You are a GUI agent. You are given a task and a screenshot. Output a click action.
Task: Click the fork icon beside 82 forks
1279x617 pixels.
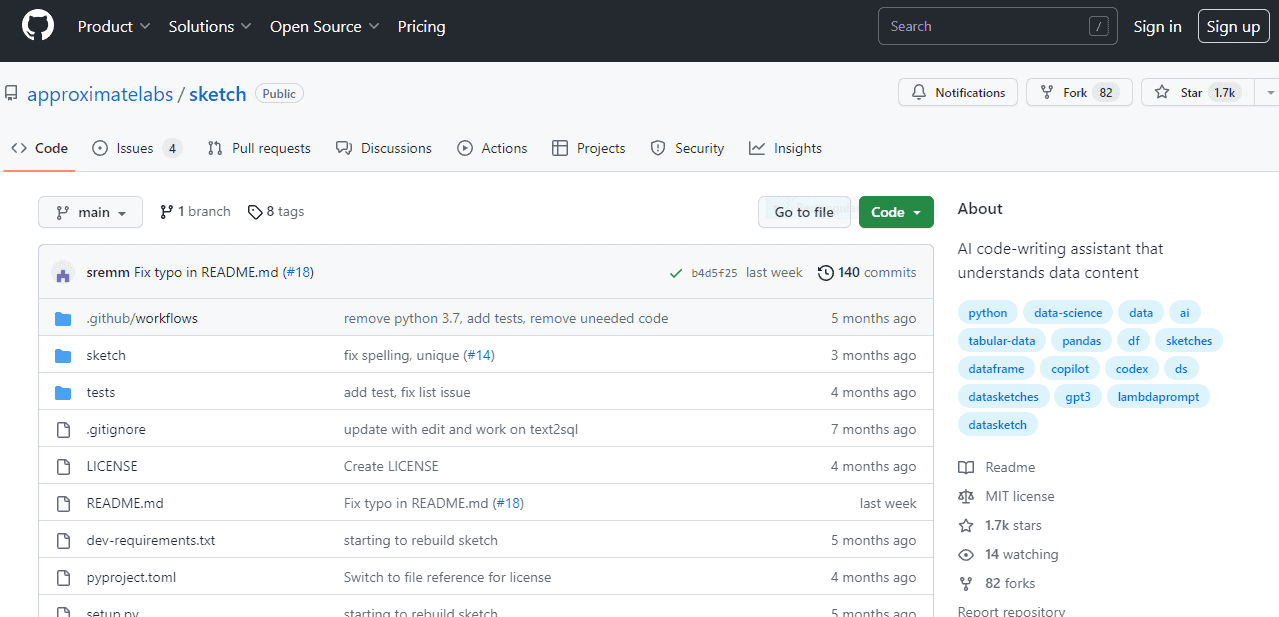click(x=966, y=584)
